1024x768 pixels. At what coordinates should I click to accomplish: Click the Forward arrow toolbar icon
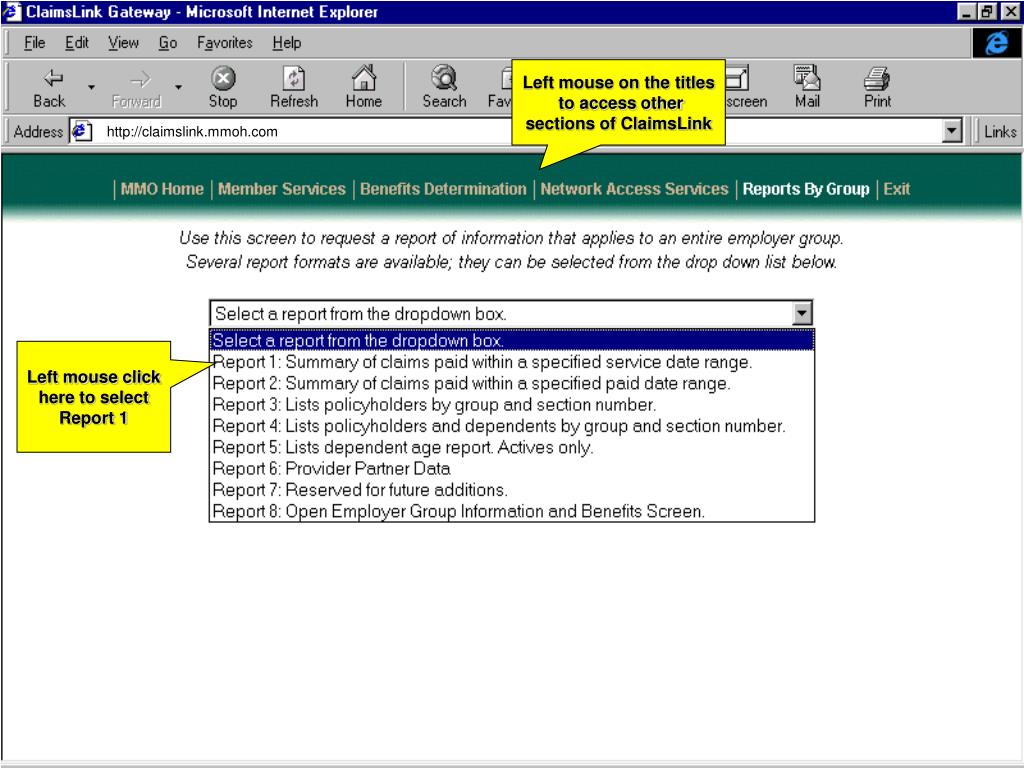(140, 80)
